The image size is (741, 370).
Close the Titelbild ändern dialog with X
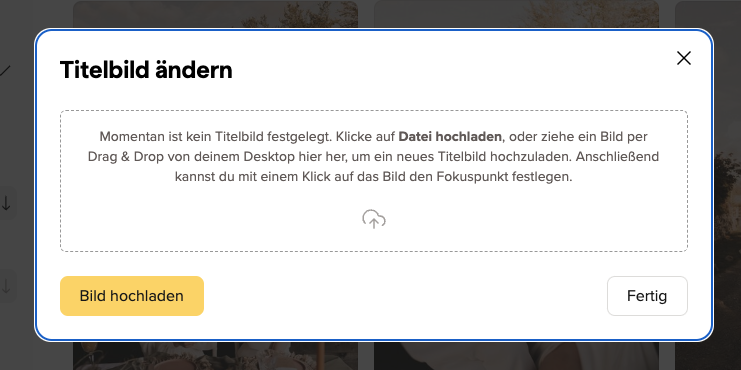(x=683, y=58)
